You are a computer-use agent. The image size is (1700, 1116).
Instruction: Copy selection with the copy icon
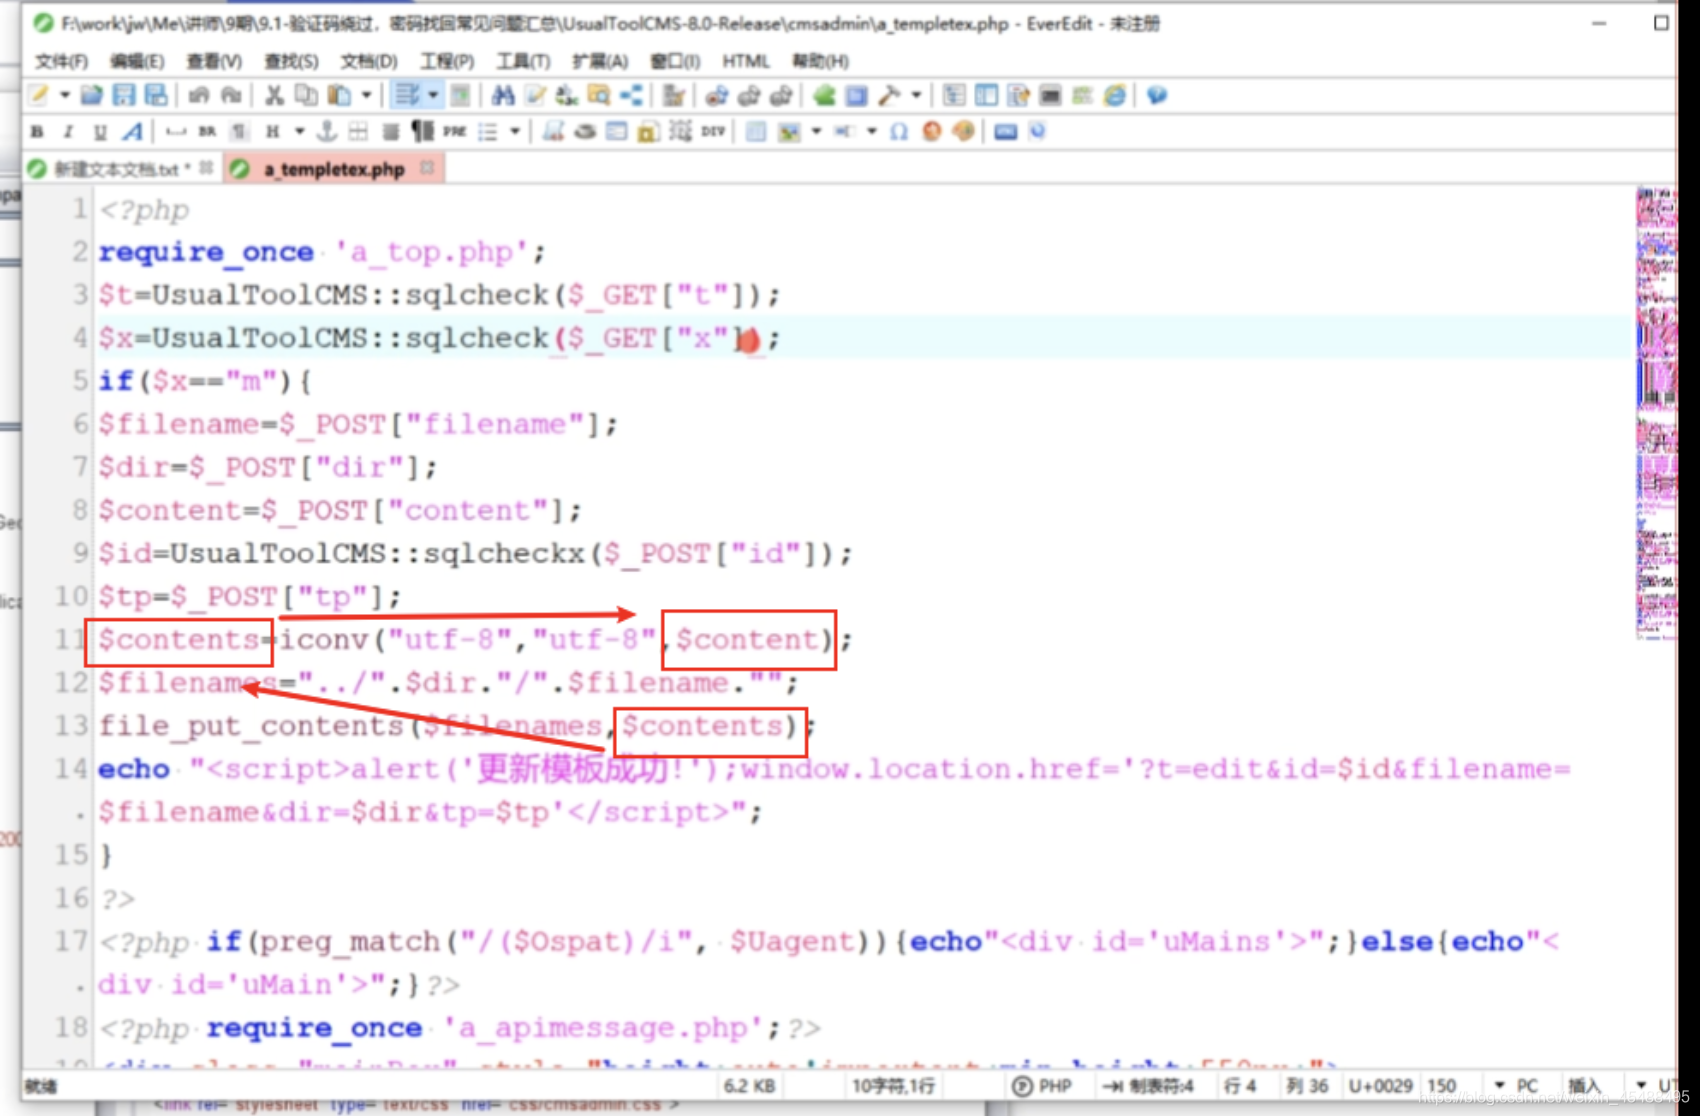(306, 95)
